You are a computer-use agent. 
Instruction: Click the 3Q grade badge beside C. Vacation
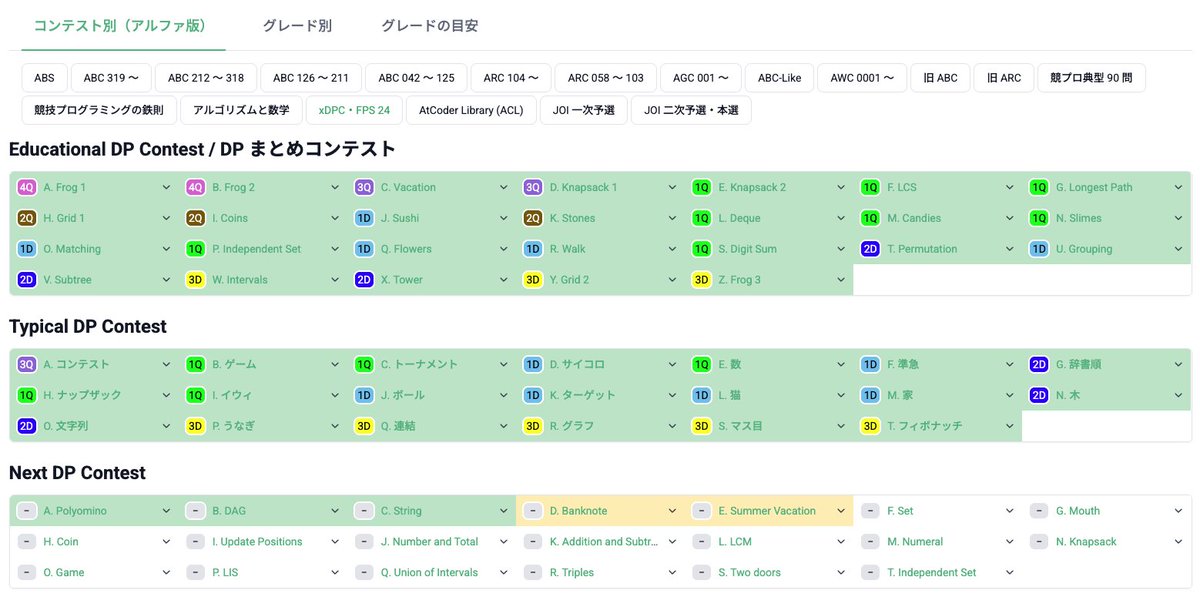pyautogui.click(x=364, y=187)
